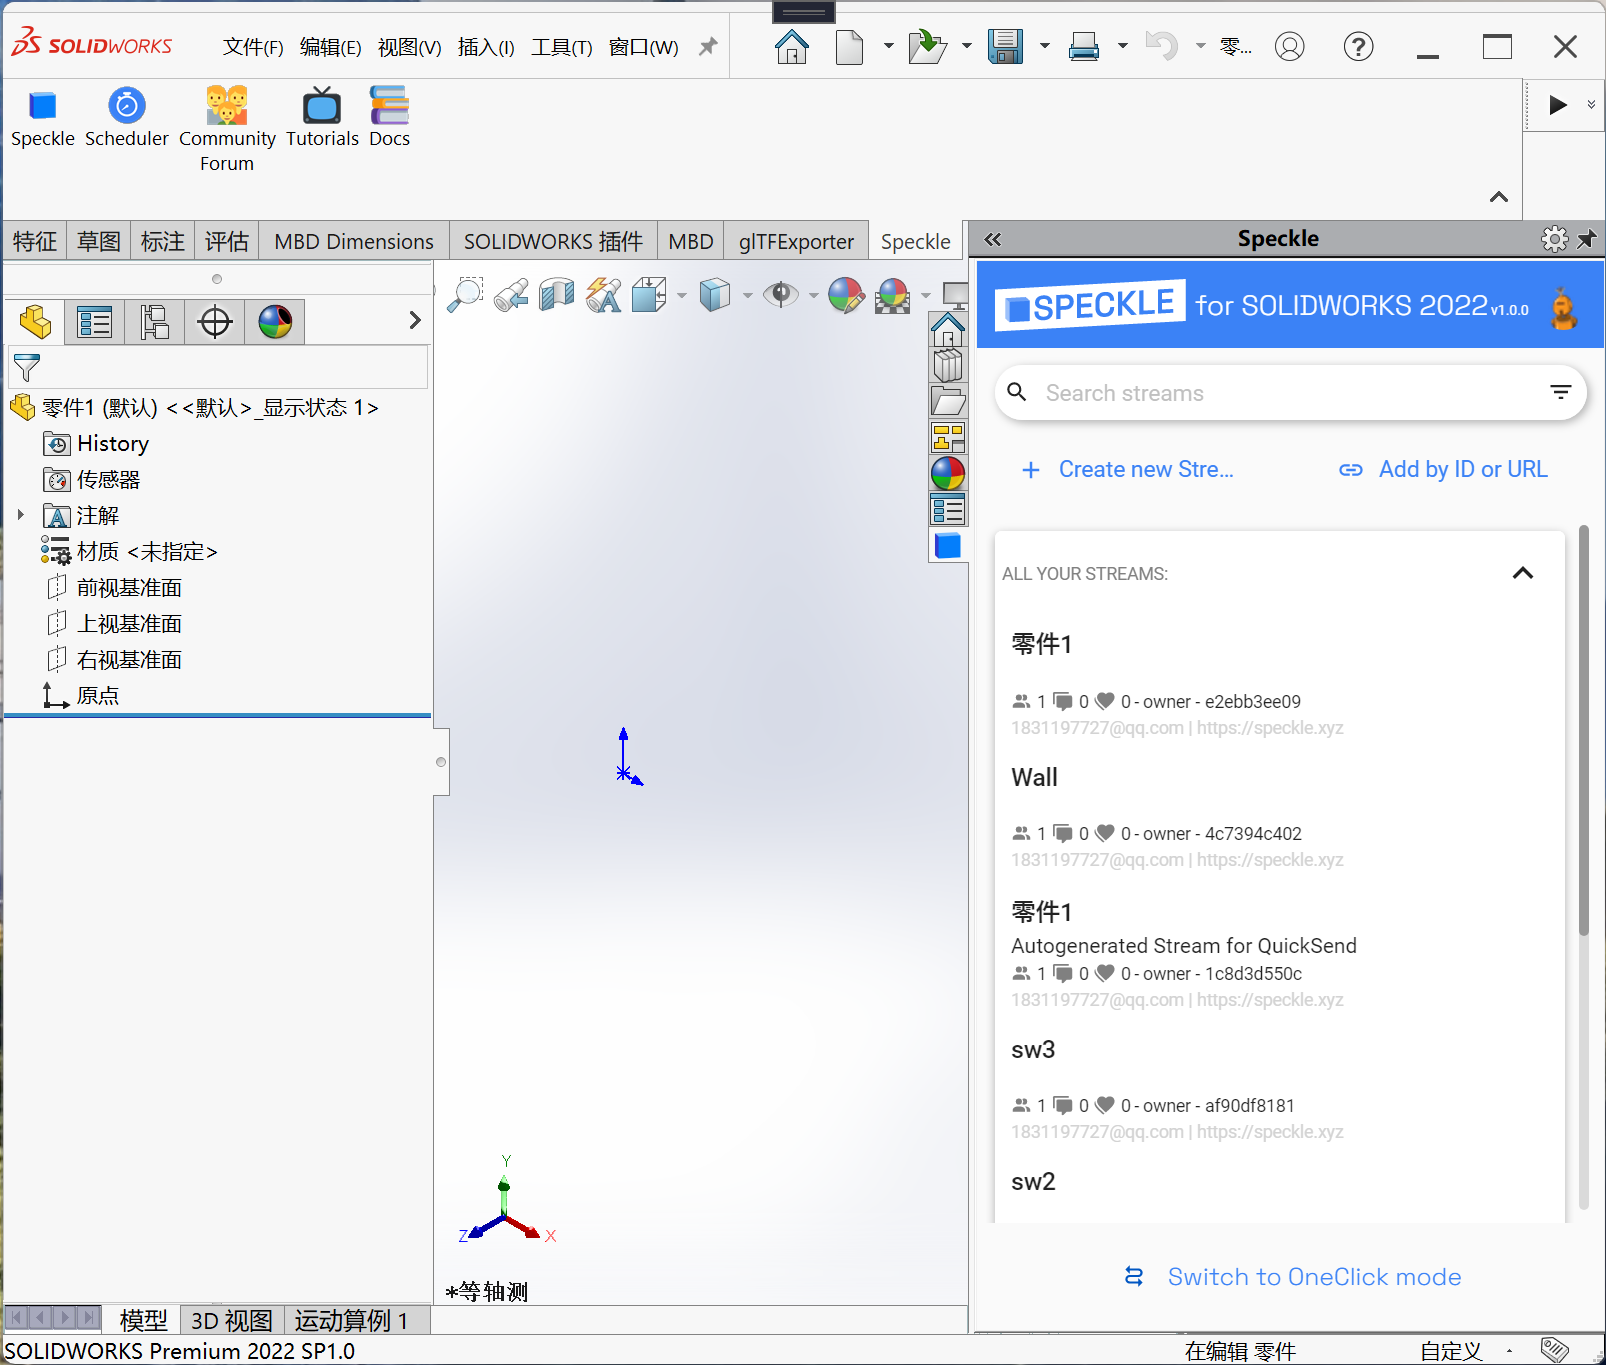This screenshot has height=1365, width=1606.
Task: Create a new document
Action: tap(849, 46)
